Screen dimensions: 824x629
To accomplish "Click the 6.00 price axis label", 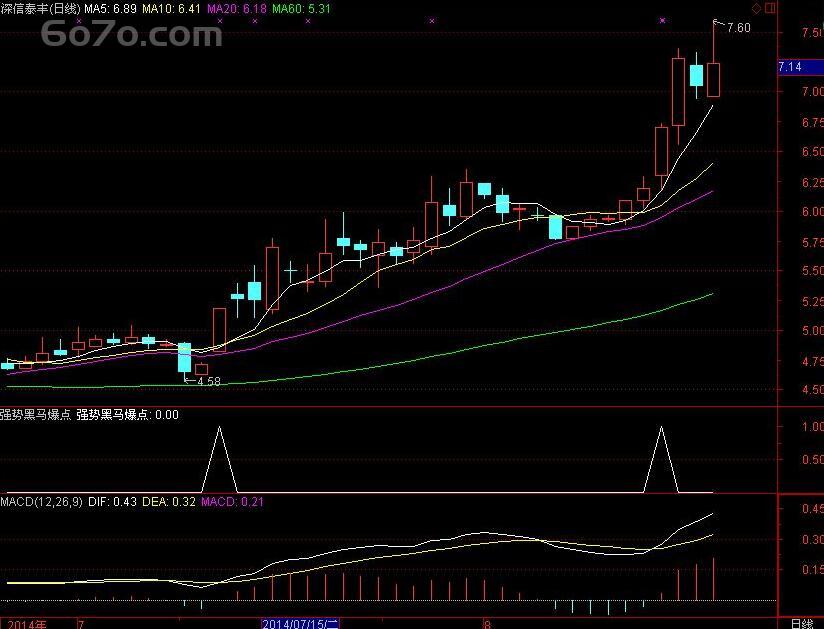I will [x=812, y=211].
